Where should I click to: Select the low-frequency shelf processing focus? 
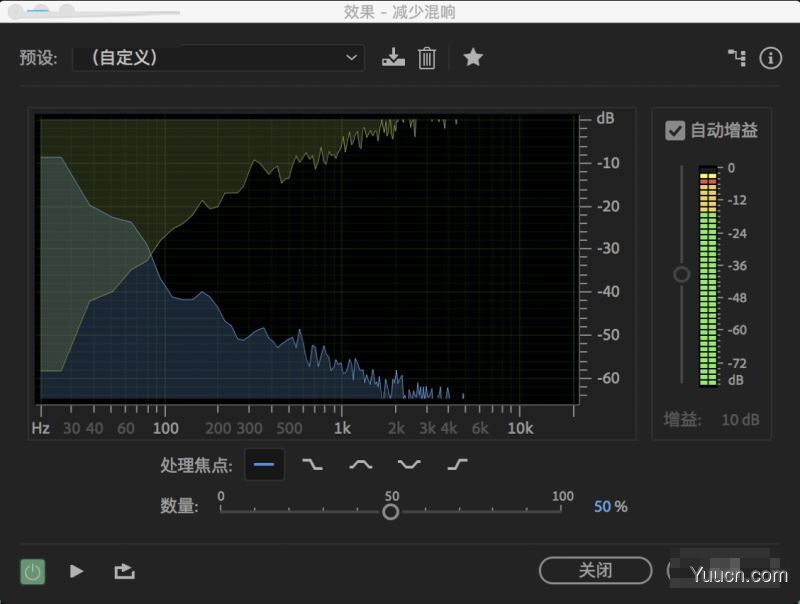pyautogui.click(x=312, y=463)
